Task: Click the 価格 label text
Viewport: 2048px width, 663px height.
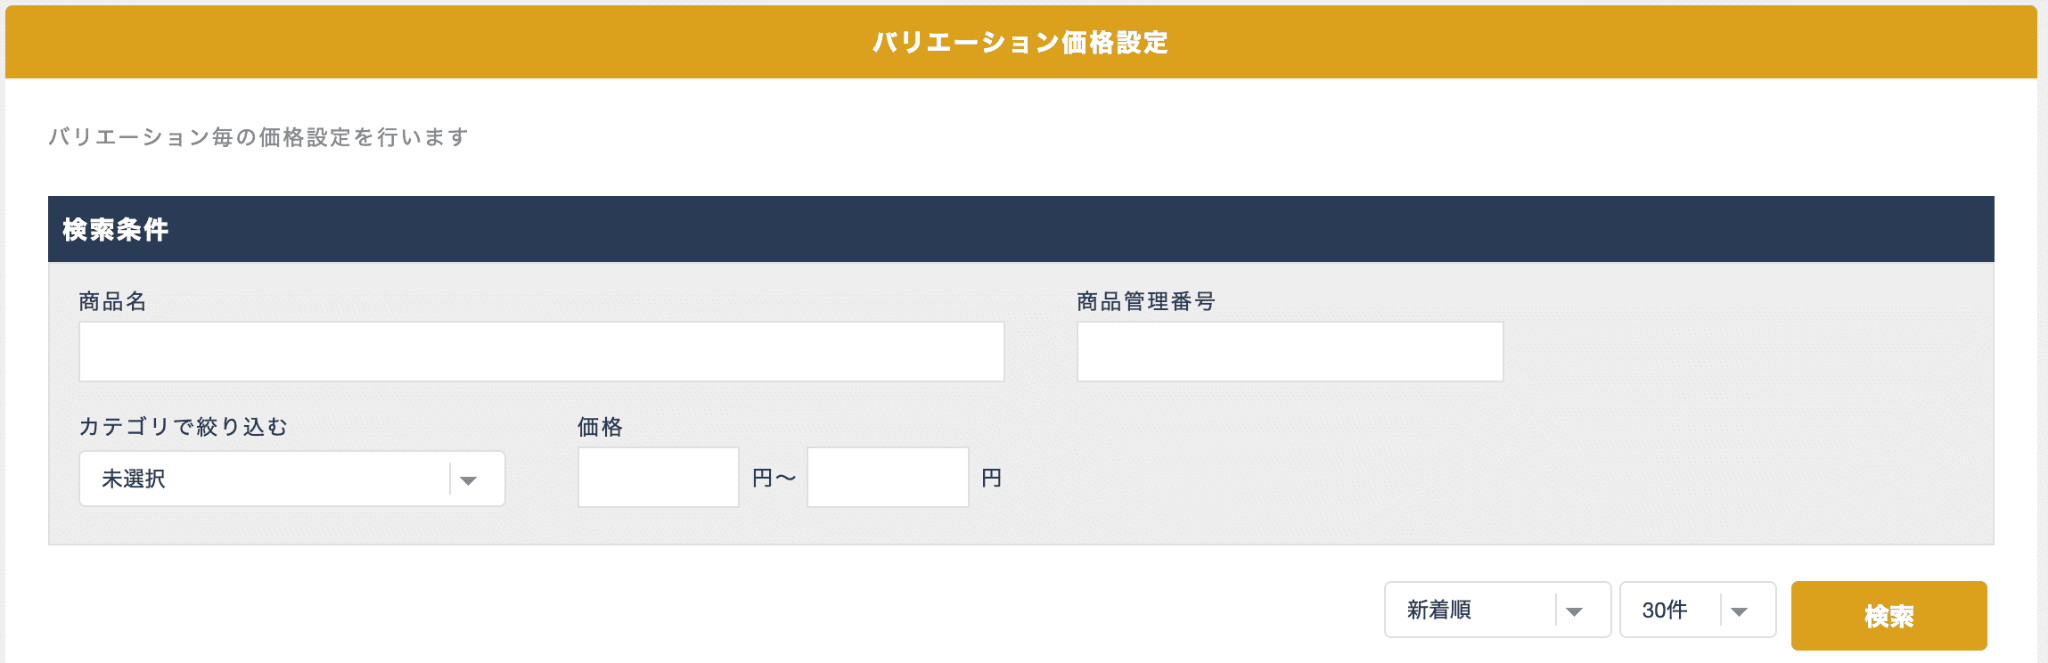Action: point(600,427)
